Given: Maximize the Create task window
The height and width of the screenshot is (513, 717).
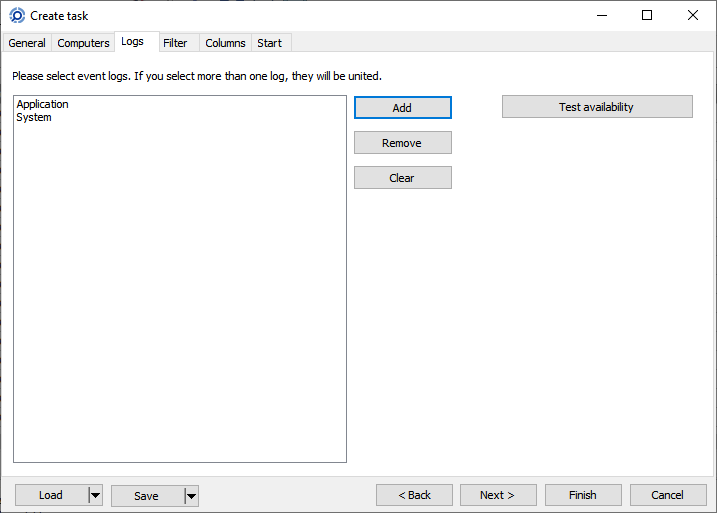Looking at the screenshot, I should pyautogui.click(x=647, y=16).
